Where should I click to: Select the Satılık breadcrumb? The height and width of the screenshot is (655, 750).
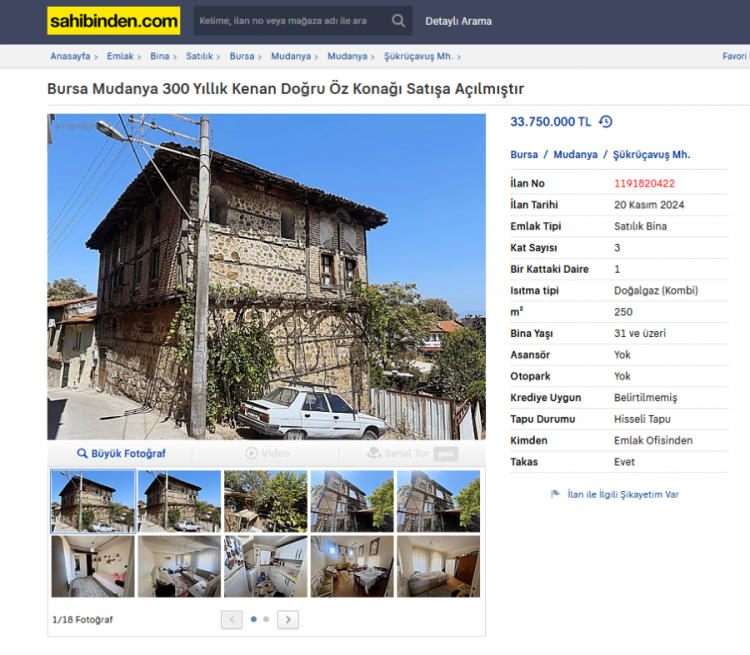click(199, 57)
